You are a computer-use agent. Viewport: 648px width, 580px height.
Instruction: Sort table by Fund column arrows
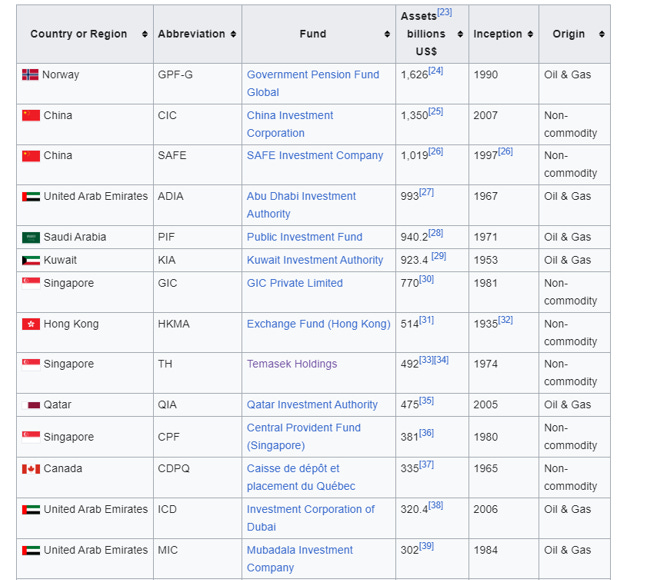pyautogui.click(x=387, y=34)
